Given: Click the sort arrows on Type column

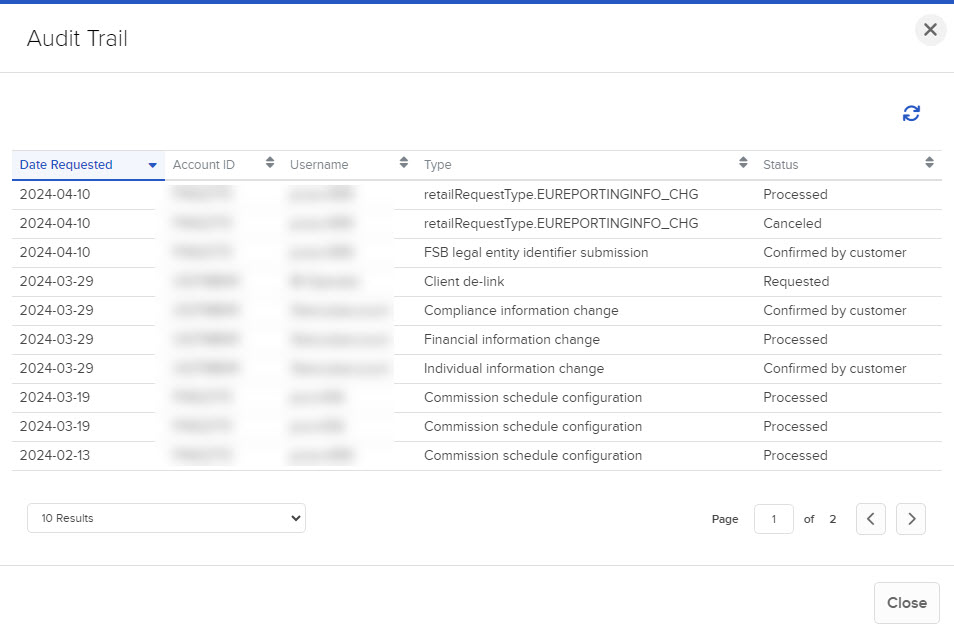Looking at the screenshot, I should [742, 163].
